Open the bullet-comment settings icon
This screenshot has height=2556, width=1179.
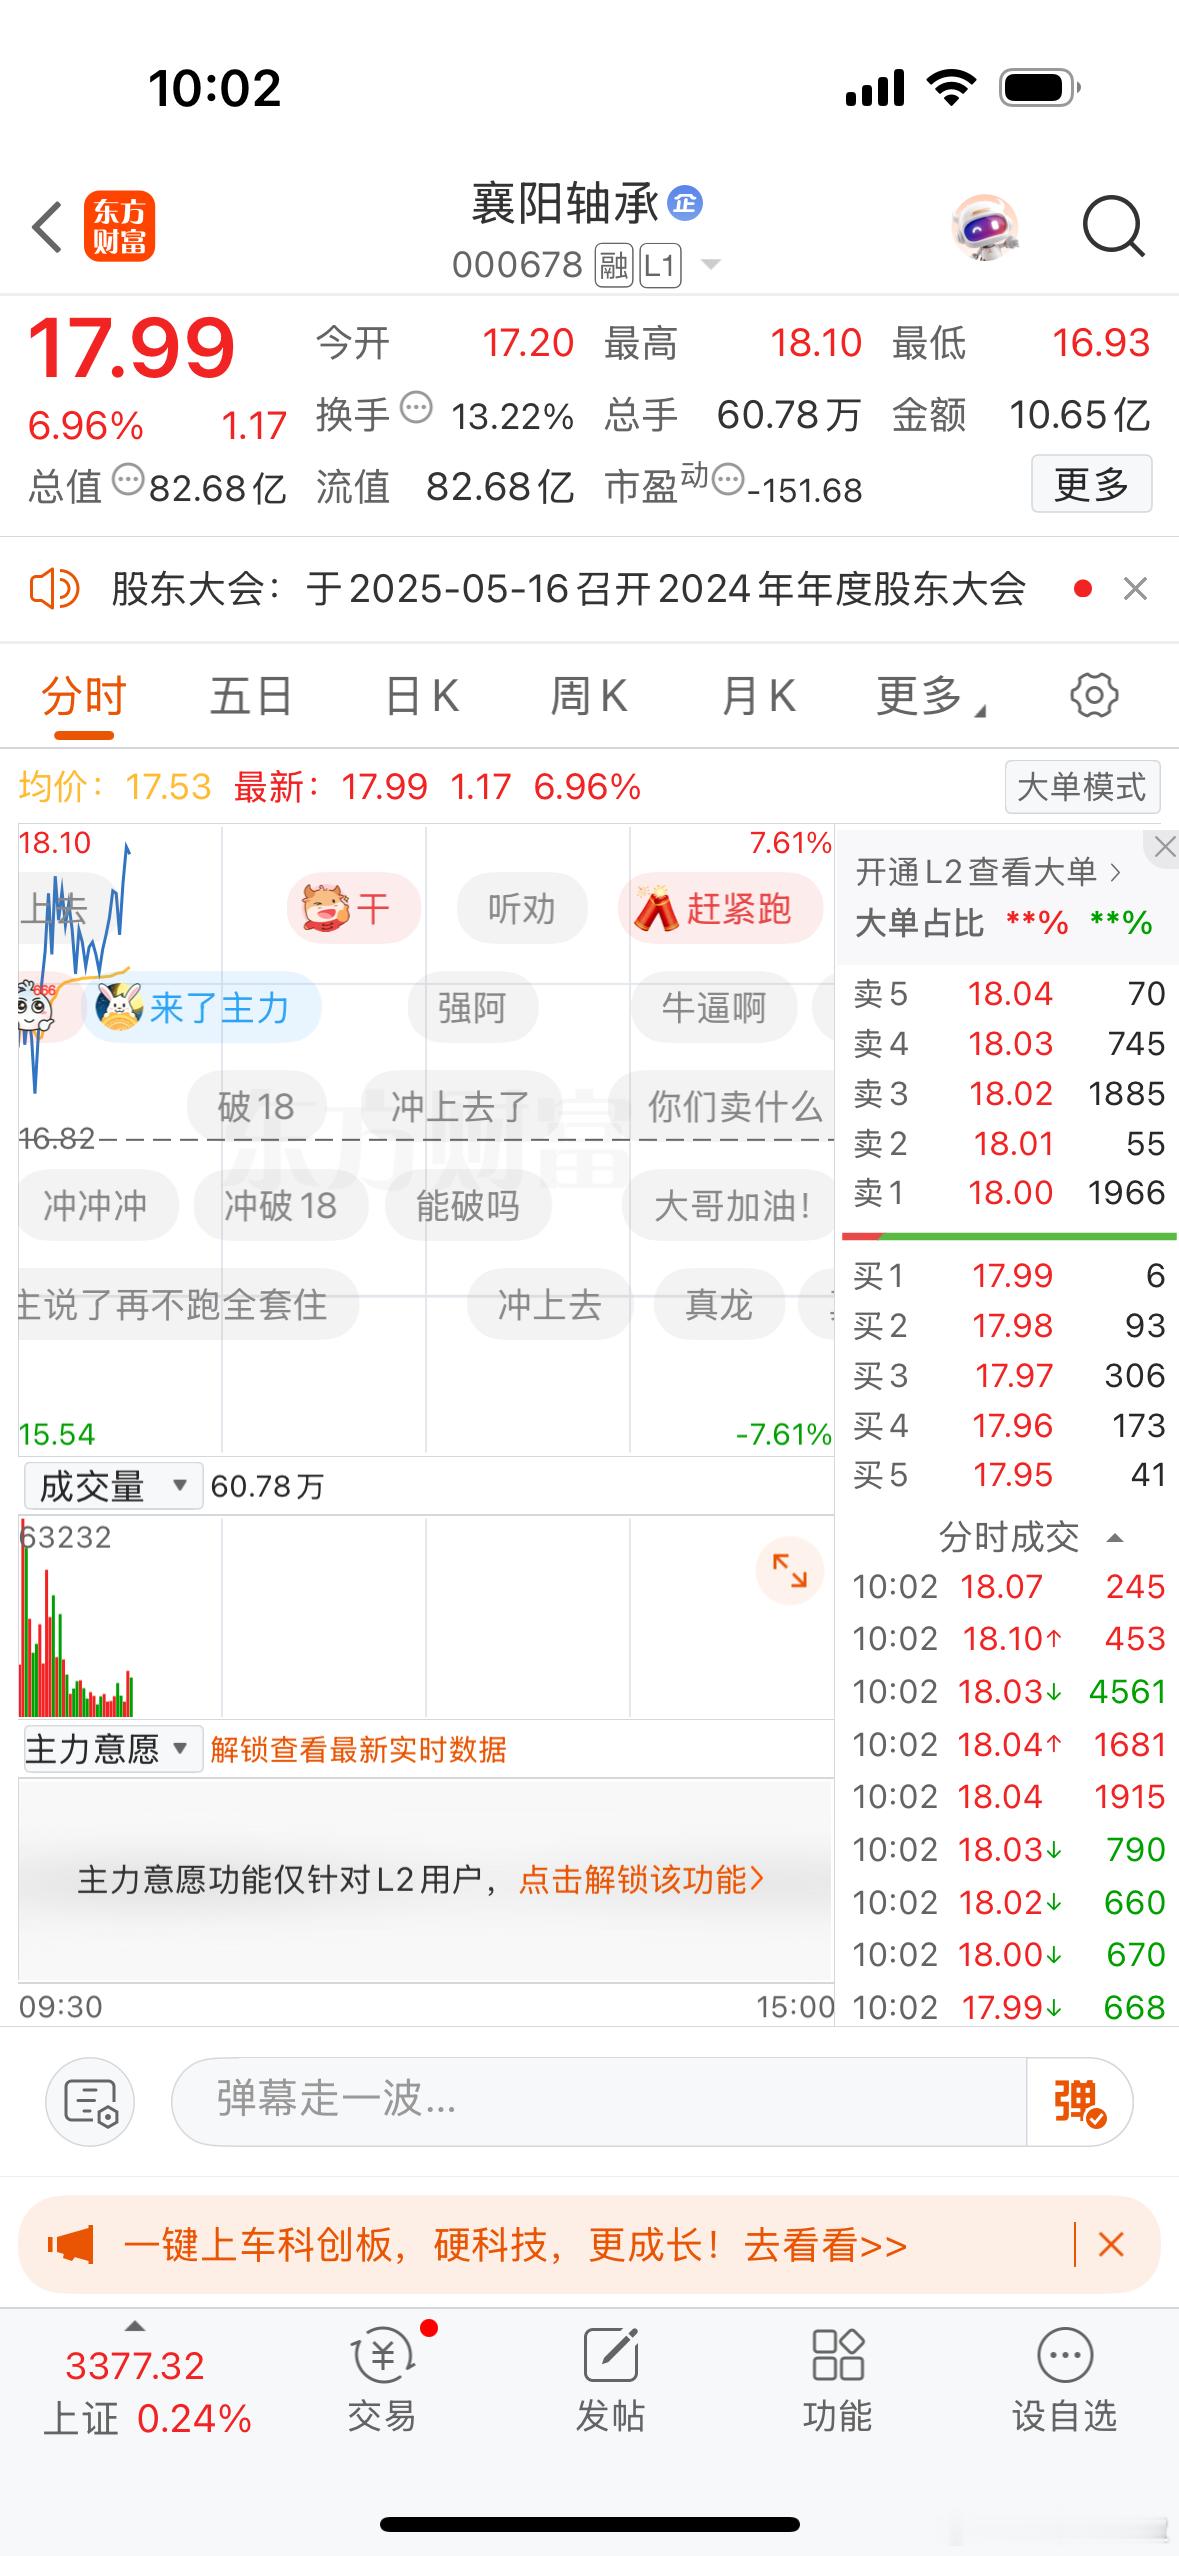click(x=90, y=2100)
